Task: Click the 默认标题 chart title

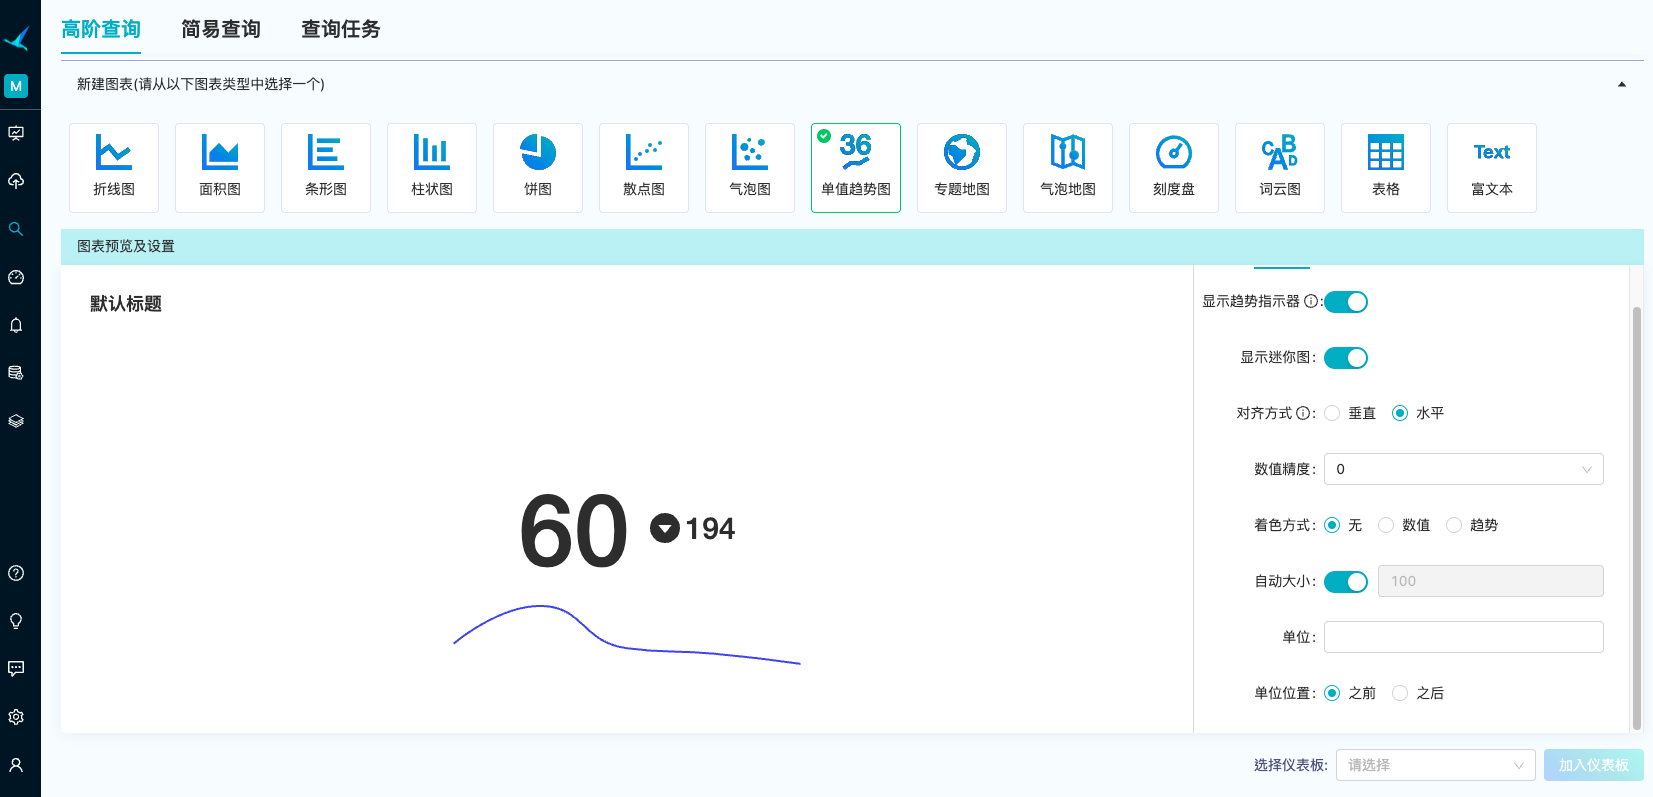Action: pyautogui.click(x=126, y=304)
